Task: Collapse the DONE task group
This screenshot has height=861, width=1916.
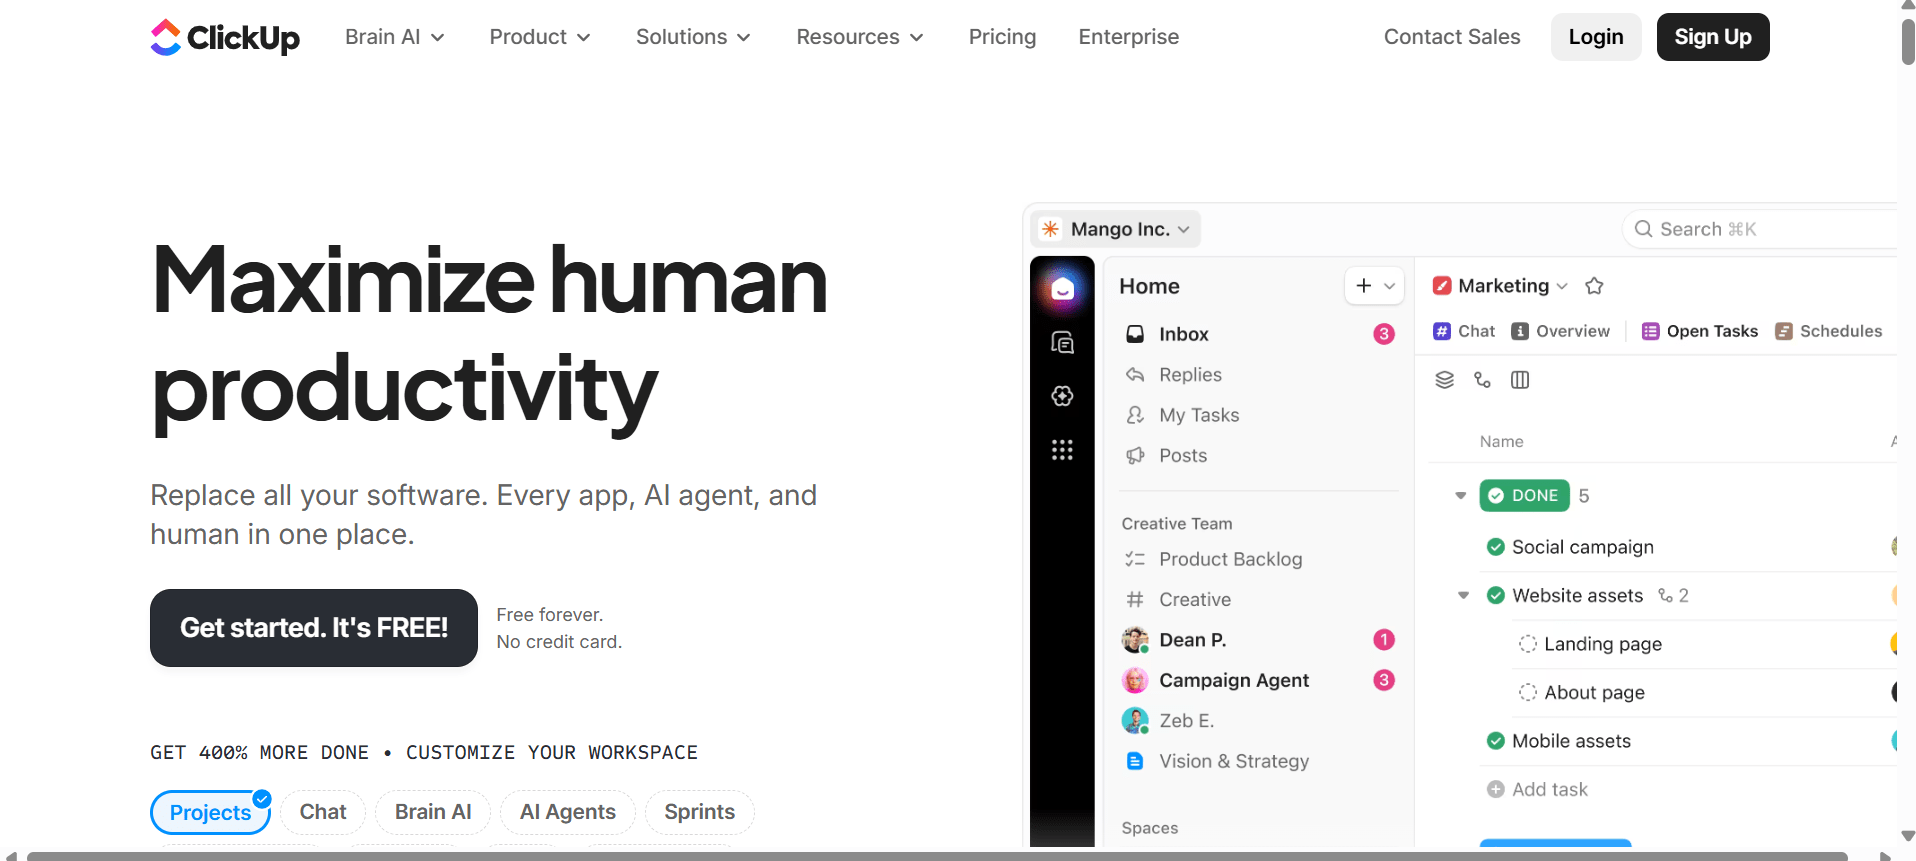Action: click(1460, 496)
